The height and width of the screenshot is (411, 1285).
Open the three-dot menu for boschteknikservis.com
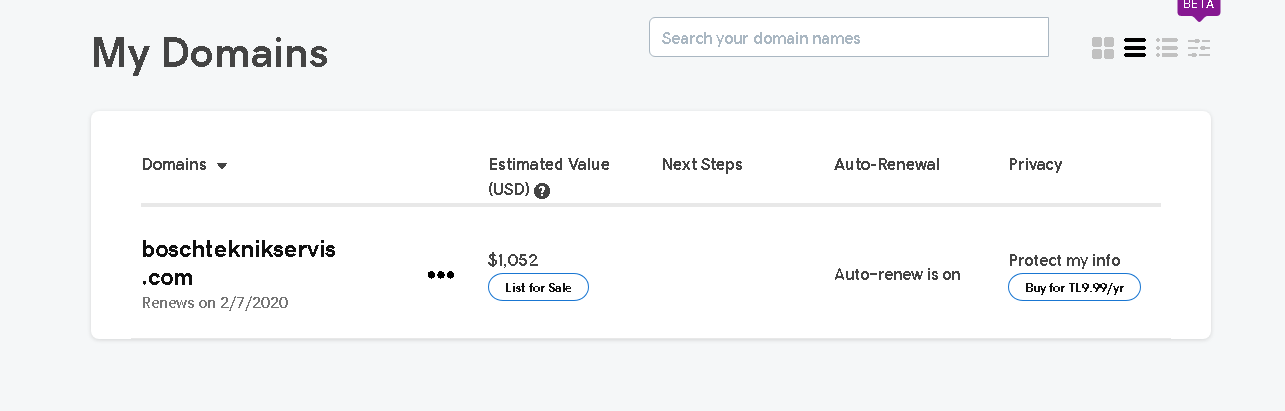[441, 275]
